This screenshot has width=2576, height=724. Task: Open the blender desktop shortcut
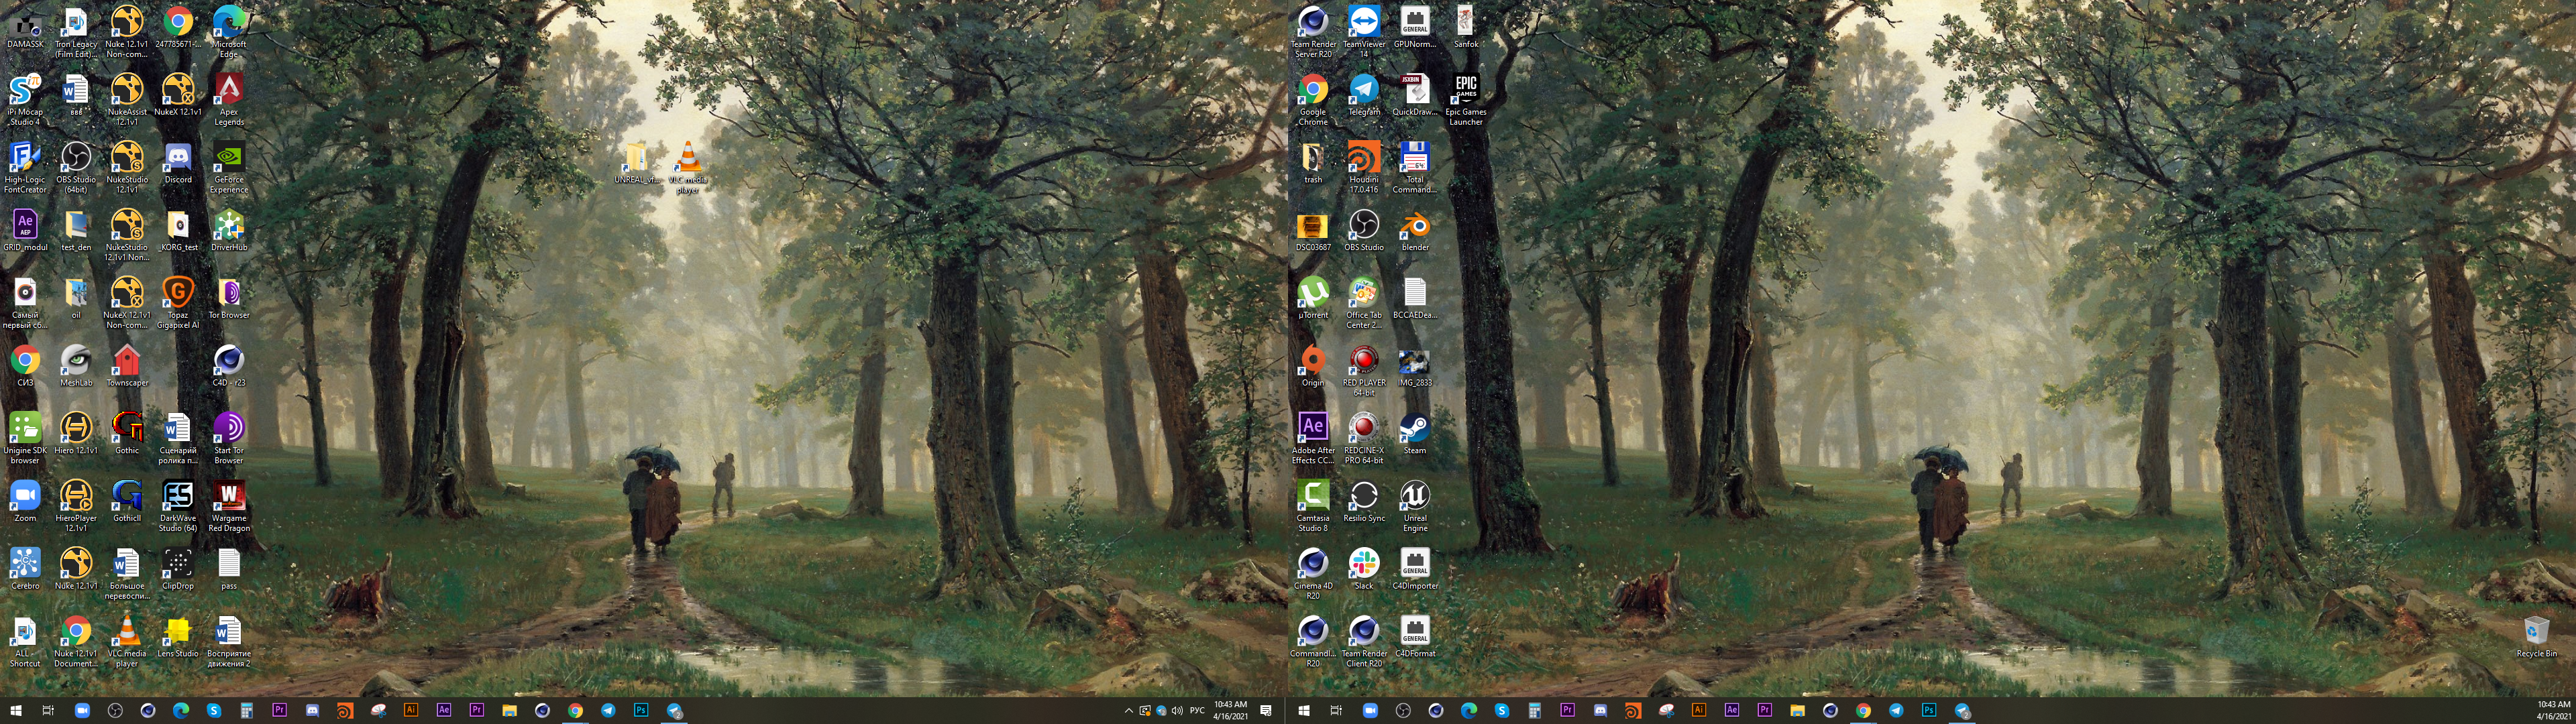point(1415,230)
